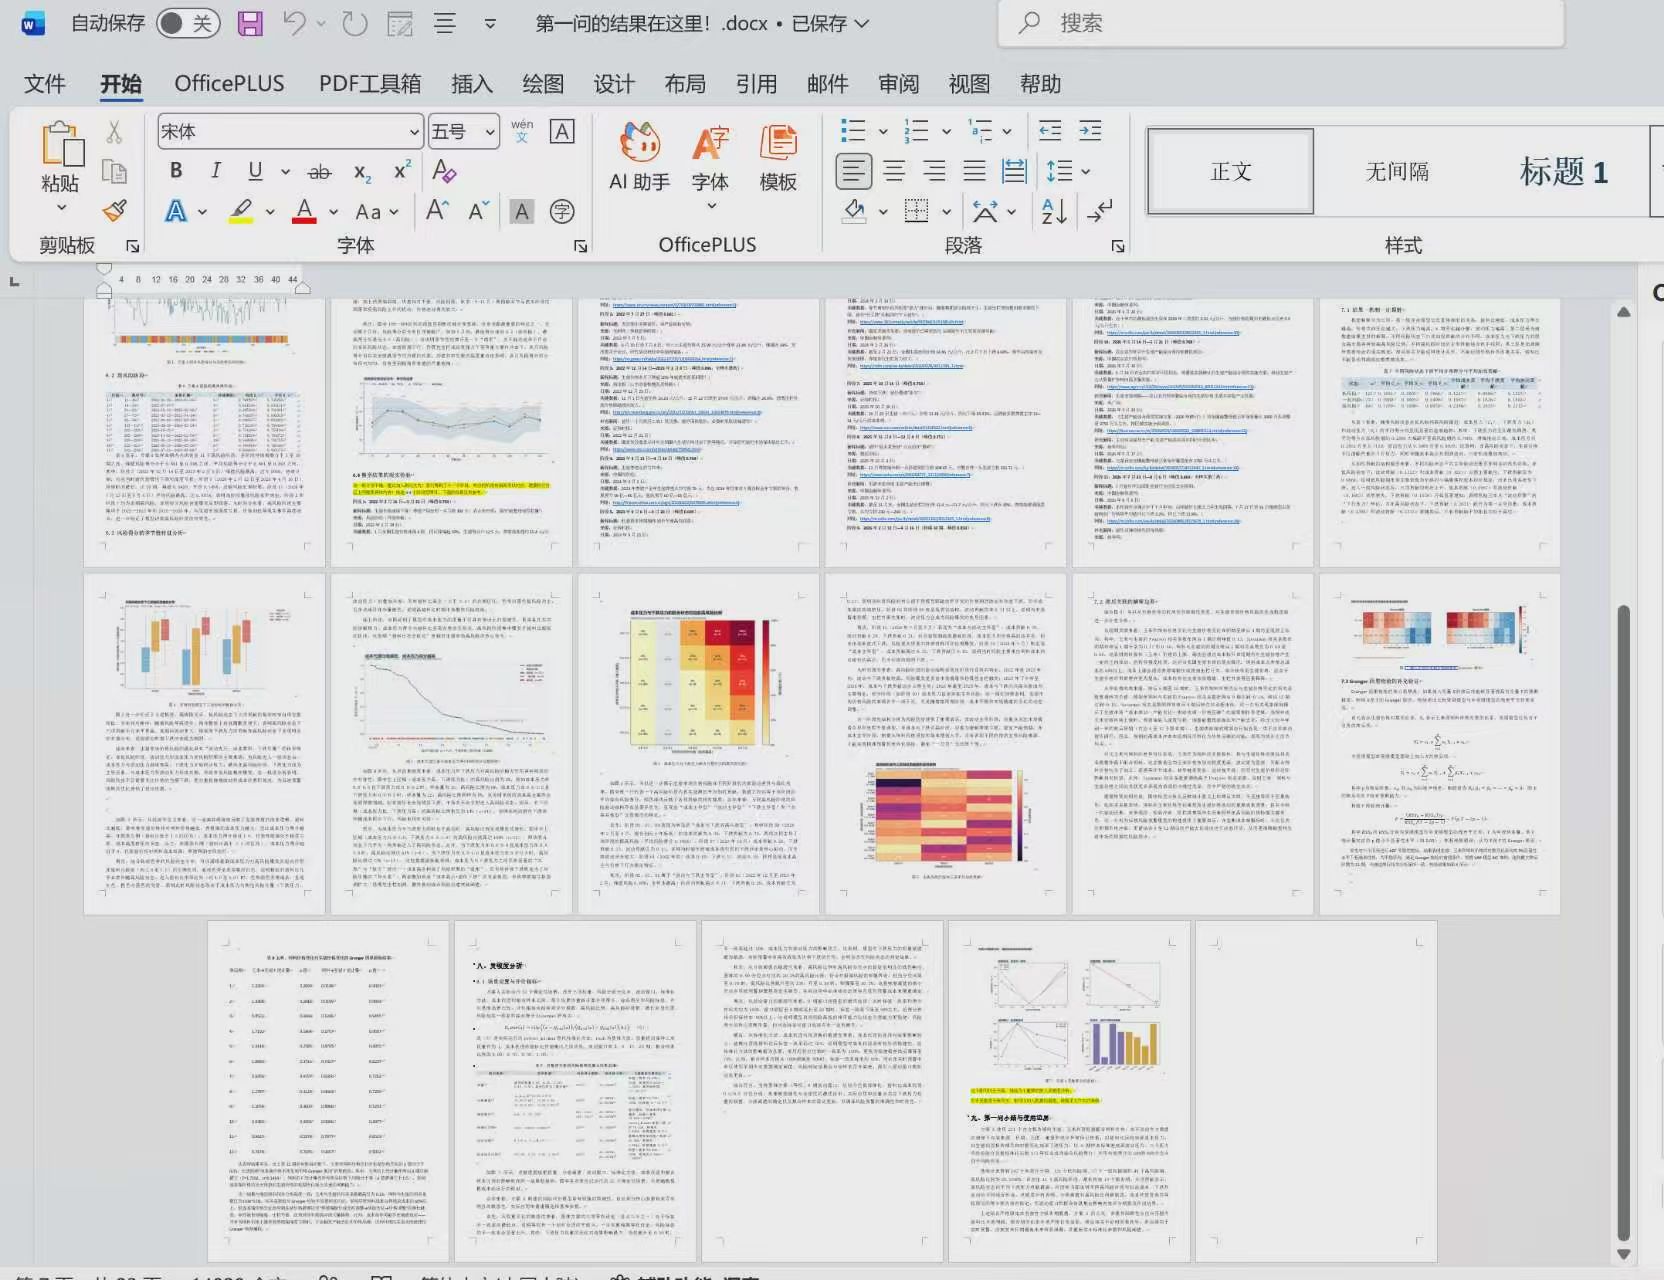
Task: Open the font size 五号 dropdown
Action: [x=490, y=132]
